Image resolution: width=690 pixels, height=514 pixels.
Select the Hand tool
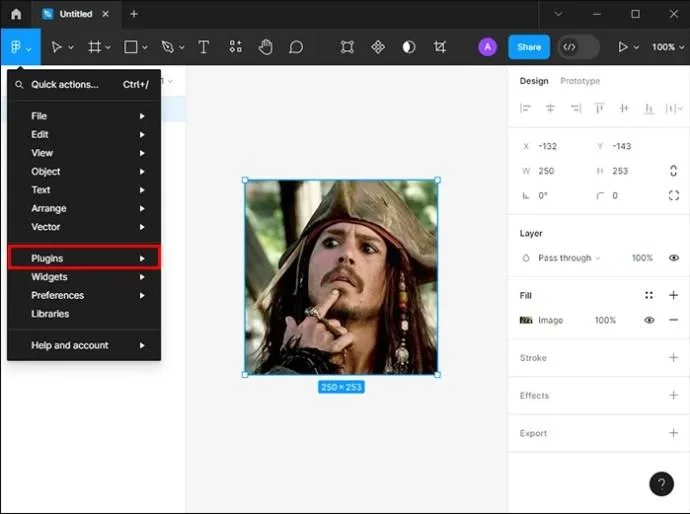click(265, 47)
